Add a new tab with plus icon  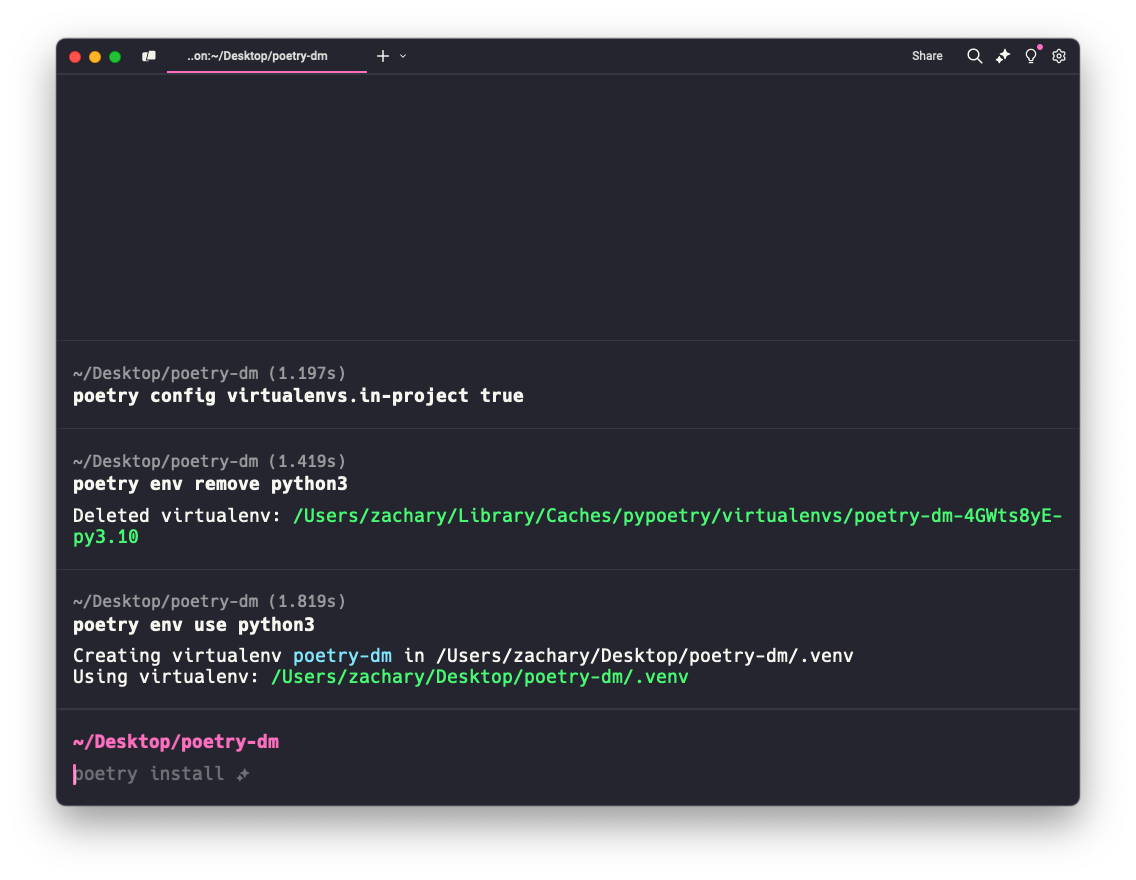(x=382, y=56)
